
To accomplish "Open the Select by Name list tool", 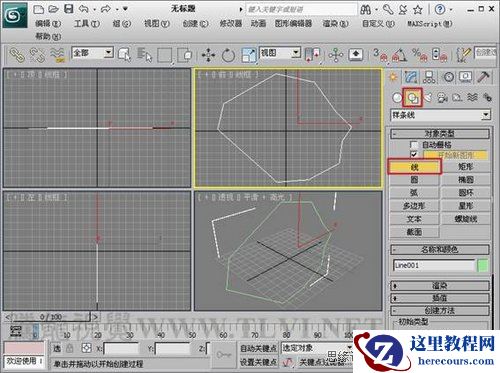I will [145, 55].
